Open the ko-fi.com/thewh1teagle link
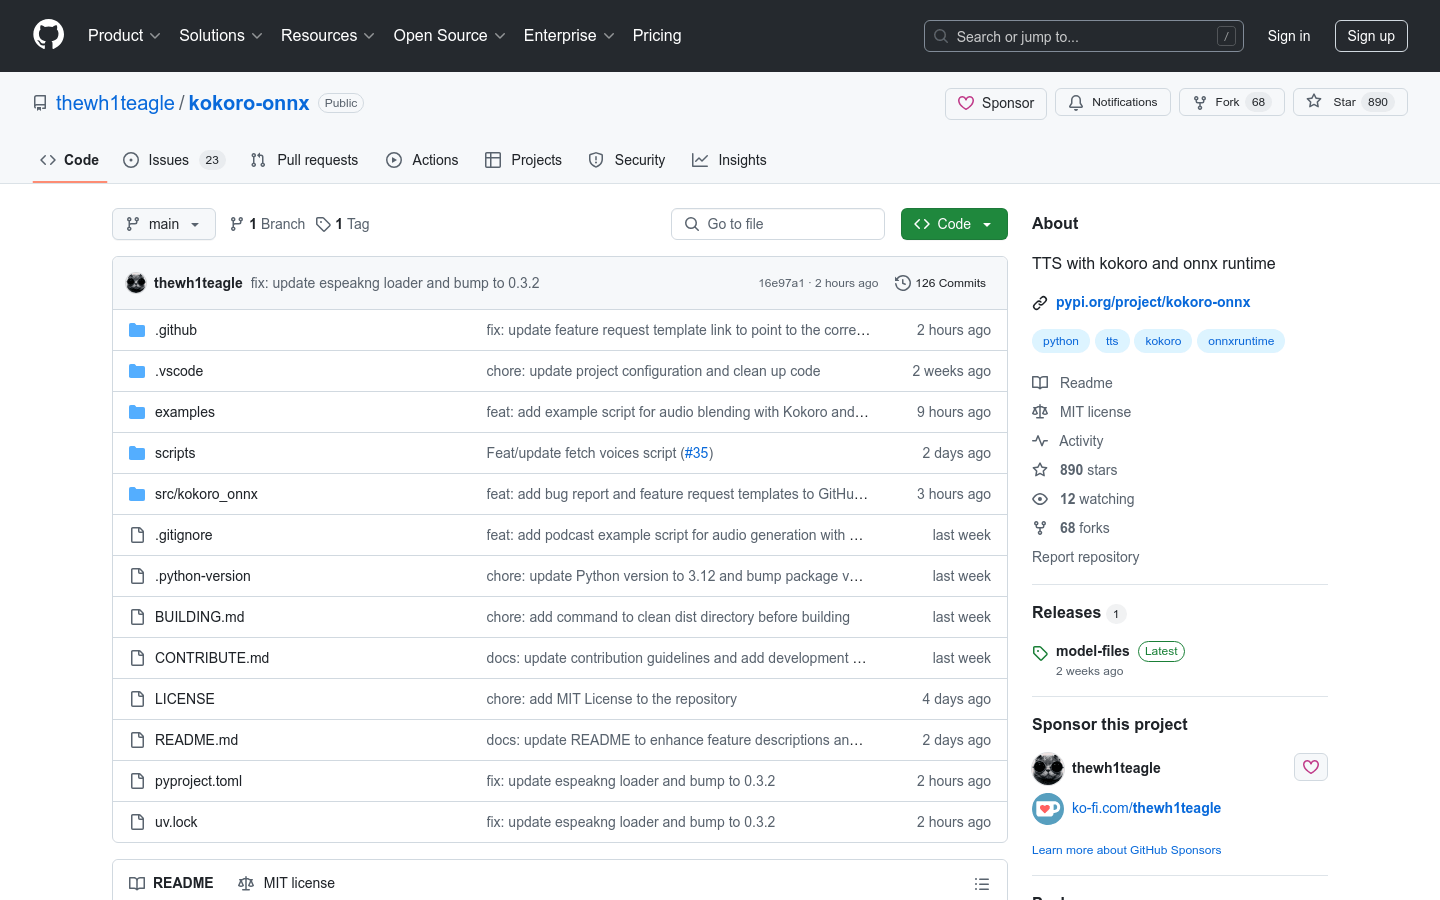Viewport: 1440px width, 900px height. coord(1146,808)
